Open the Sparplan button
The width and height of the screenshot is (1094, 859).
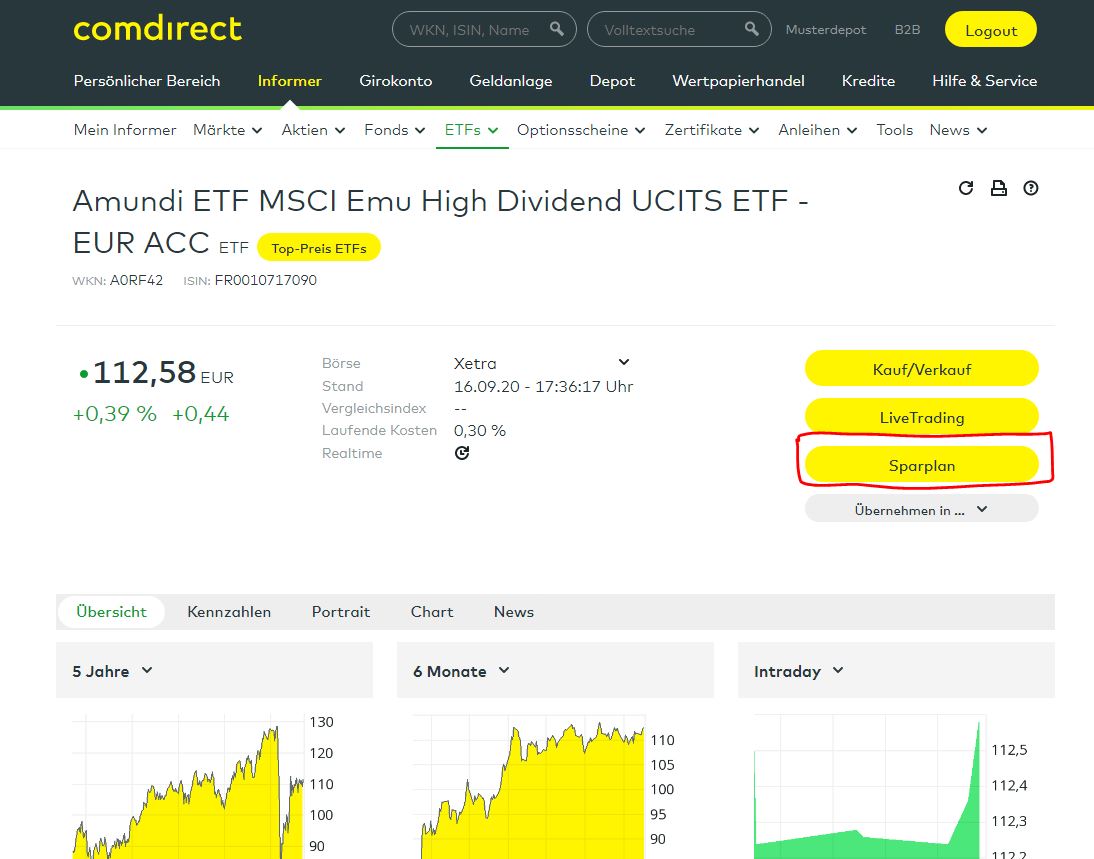tap(921, 464)
